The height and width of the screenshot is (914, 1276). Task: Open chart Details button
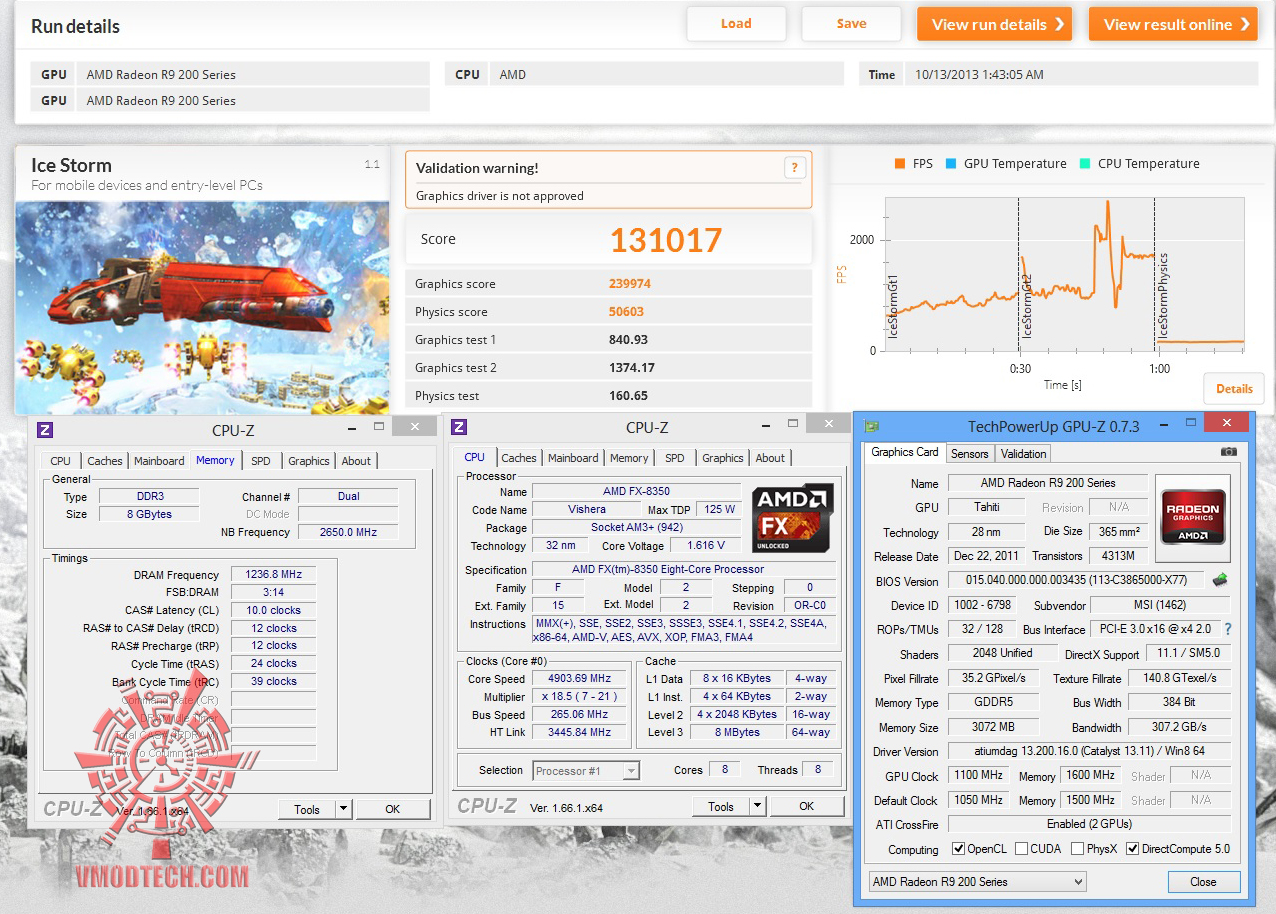(1234, 389)
